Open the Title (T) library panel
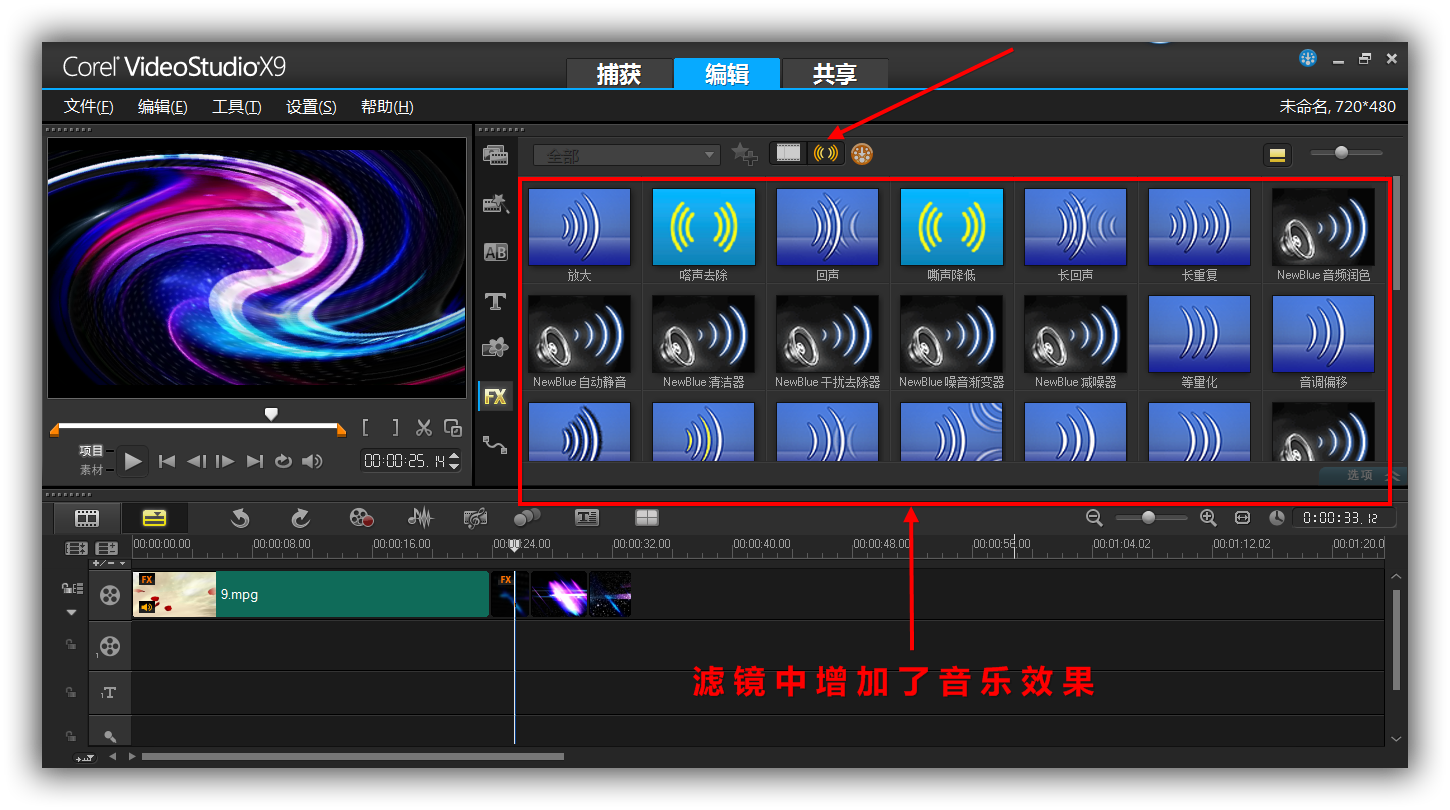 coord(495,301)
